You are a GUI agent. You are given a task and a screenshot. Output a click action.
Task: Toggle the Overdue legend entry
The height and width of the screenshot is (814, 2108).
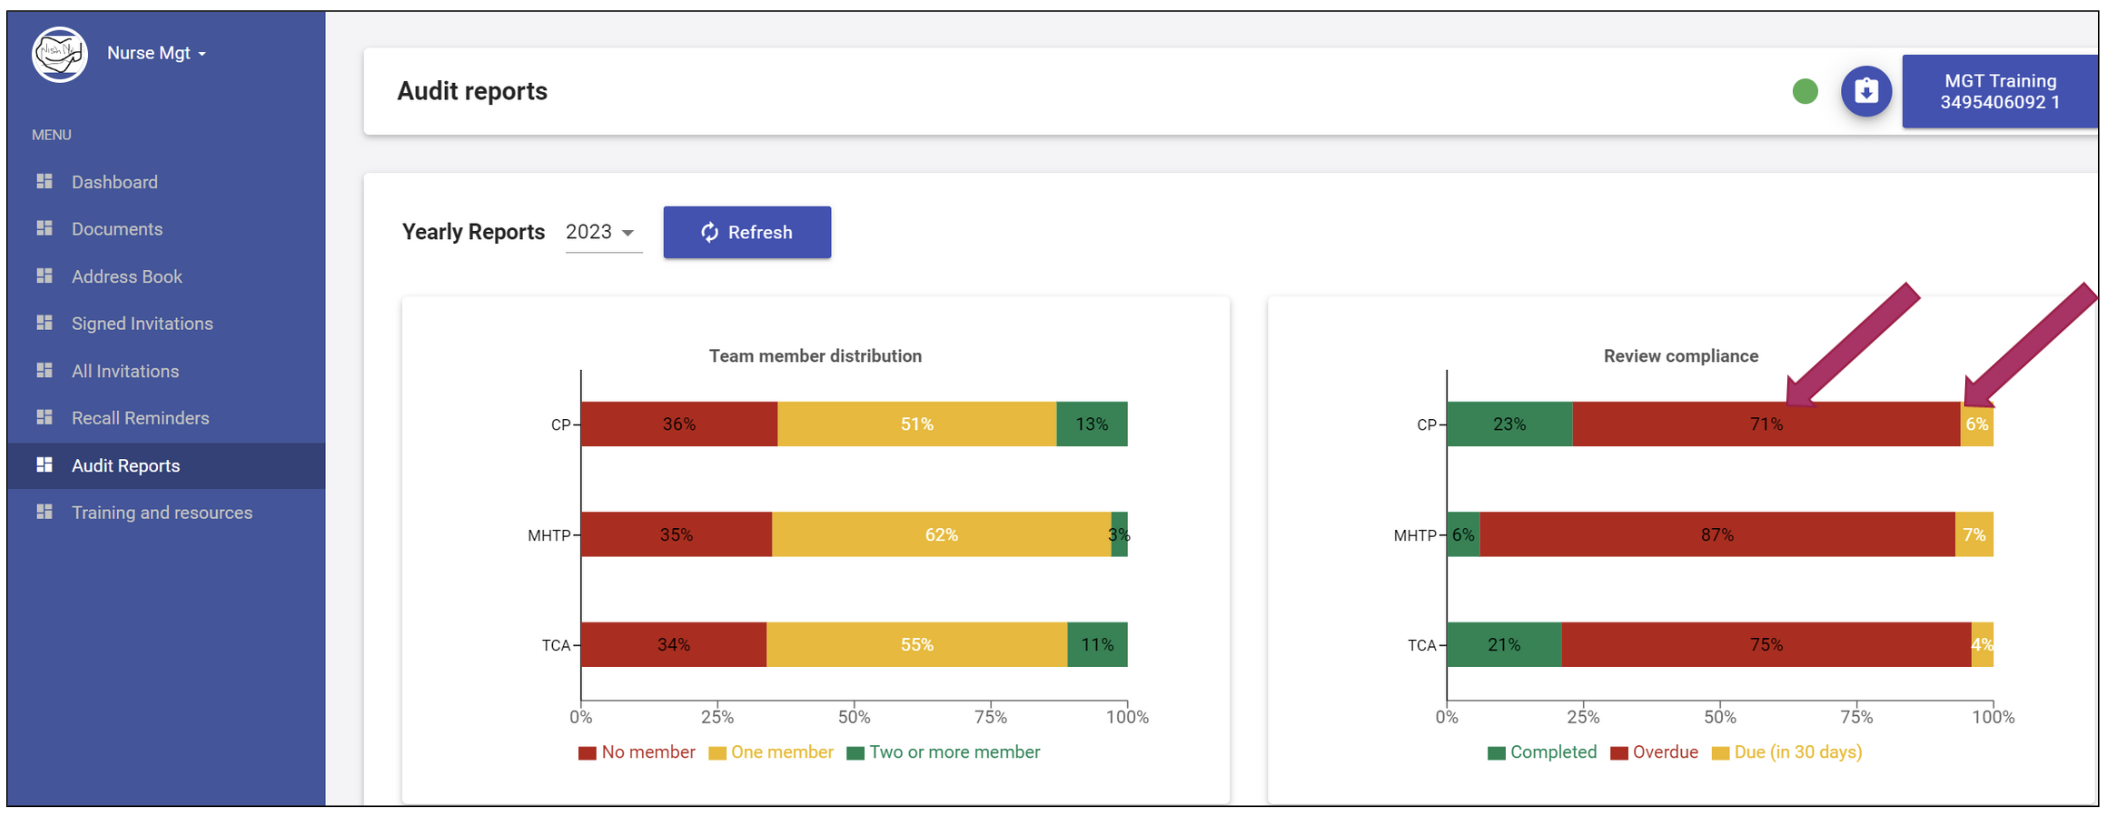[x=1654, y=752]
